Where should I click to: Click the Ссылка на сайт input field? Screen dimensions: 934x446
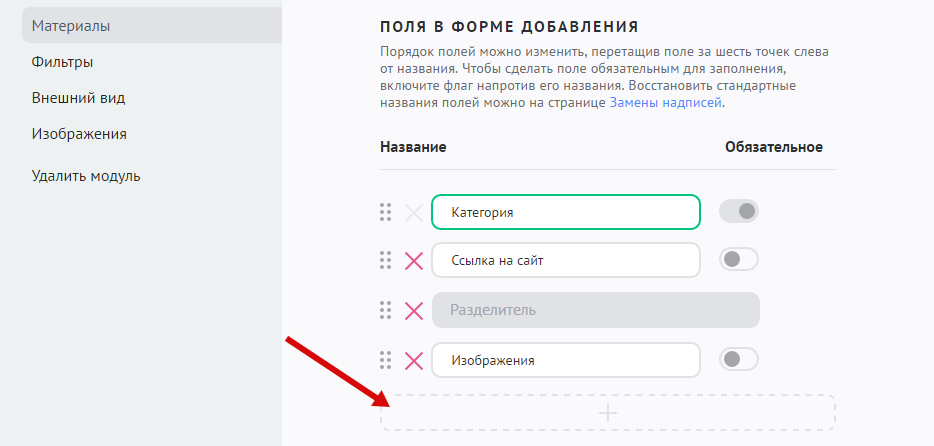(x=565, y=260)
